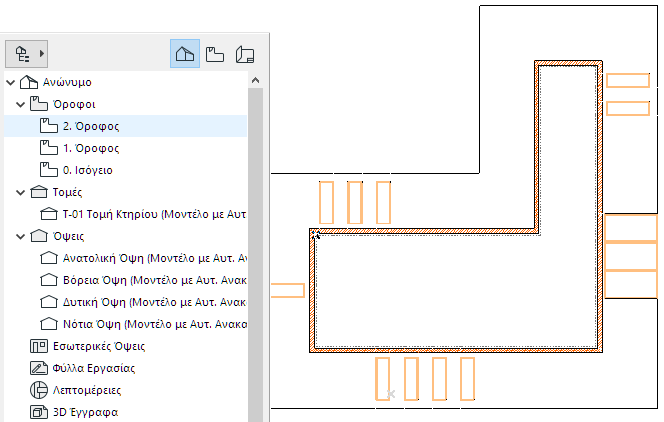Open section T-01 Τομή Κτηρίου
Viewport: 664px width, 422px height.
coord(155,214)
